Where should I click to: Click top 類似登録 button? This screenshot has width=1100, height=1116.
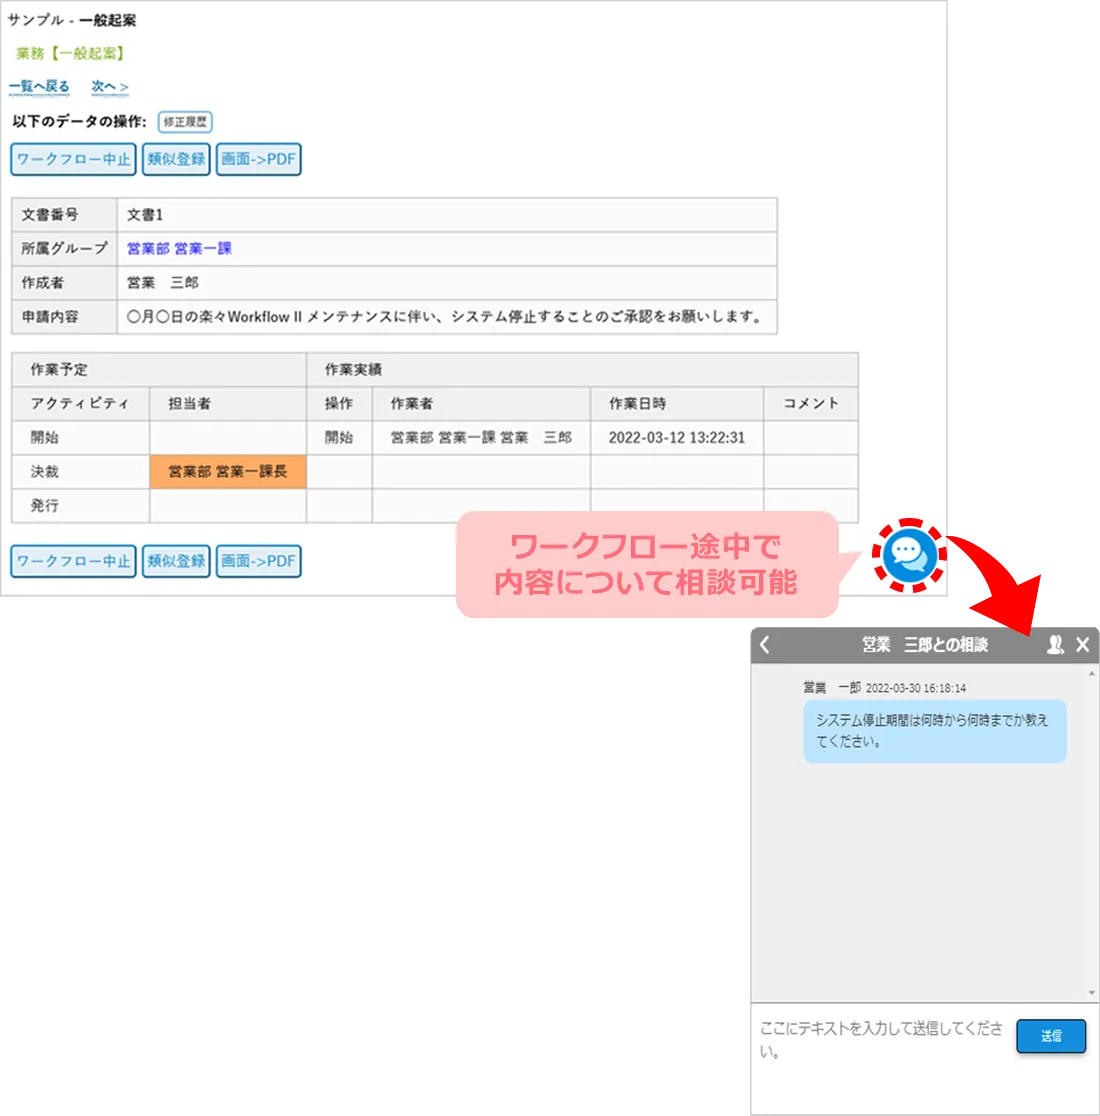[176, 159]
